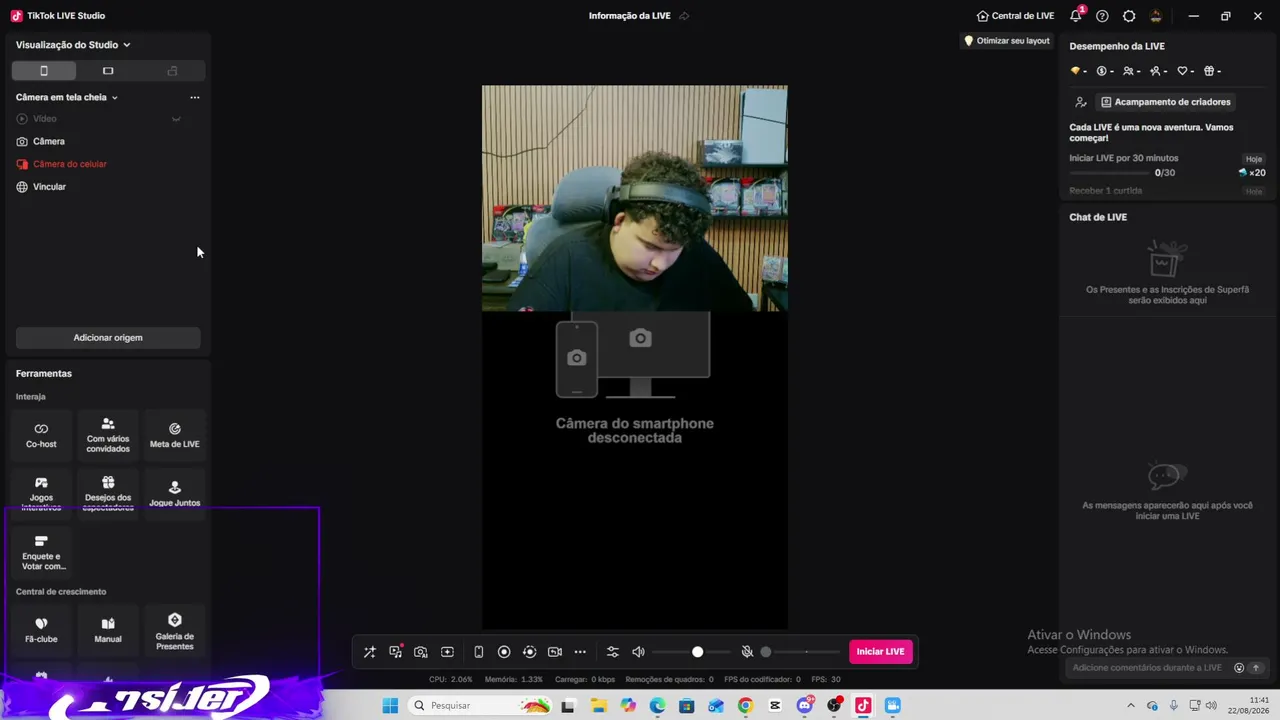Click the creator growth person icon

(x=1081, y=102)
